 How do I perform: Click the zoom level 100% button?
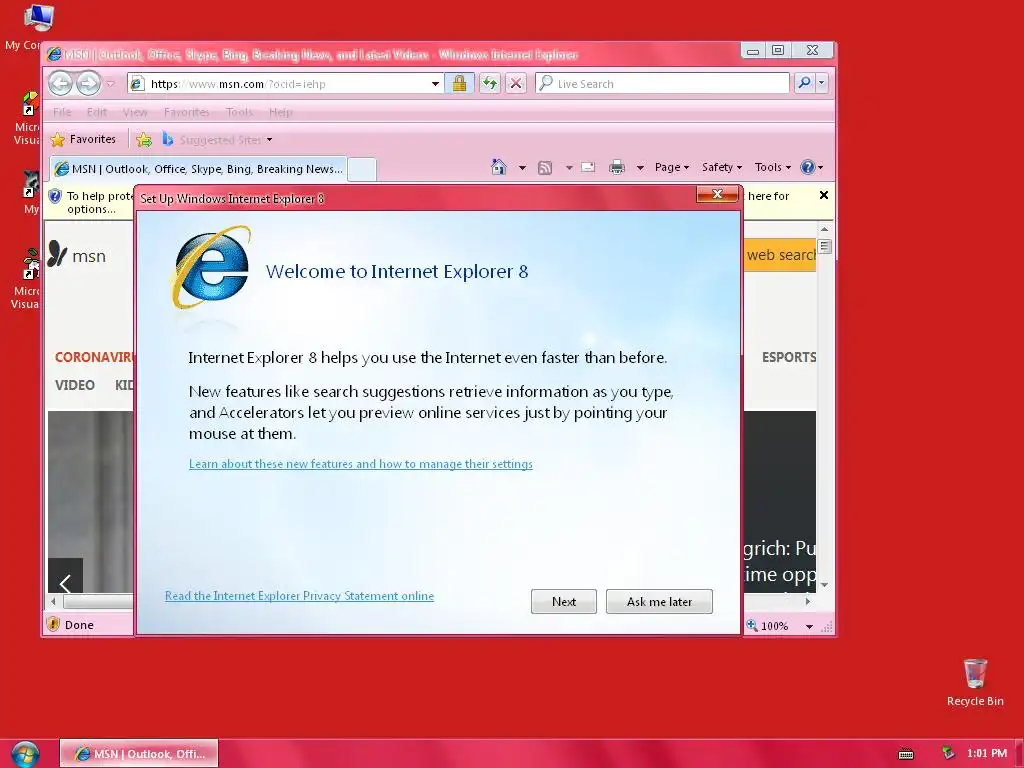[767, 626]
